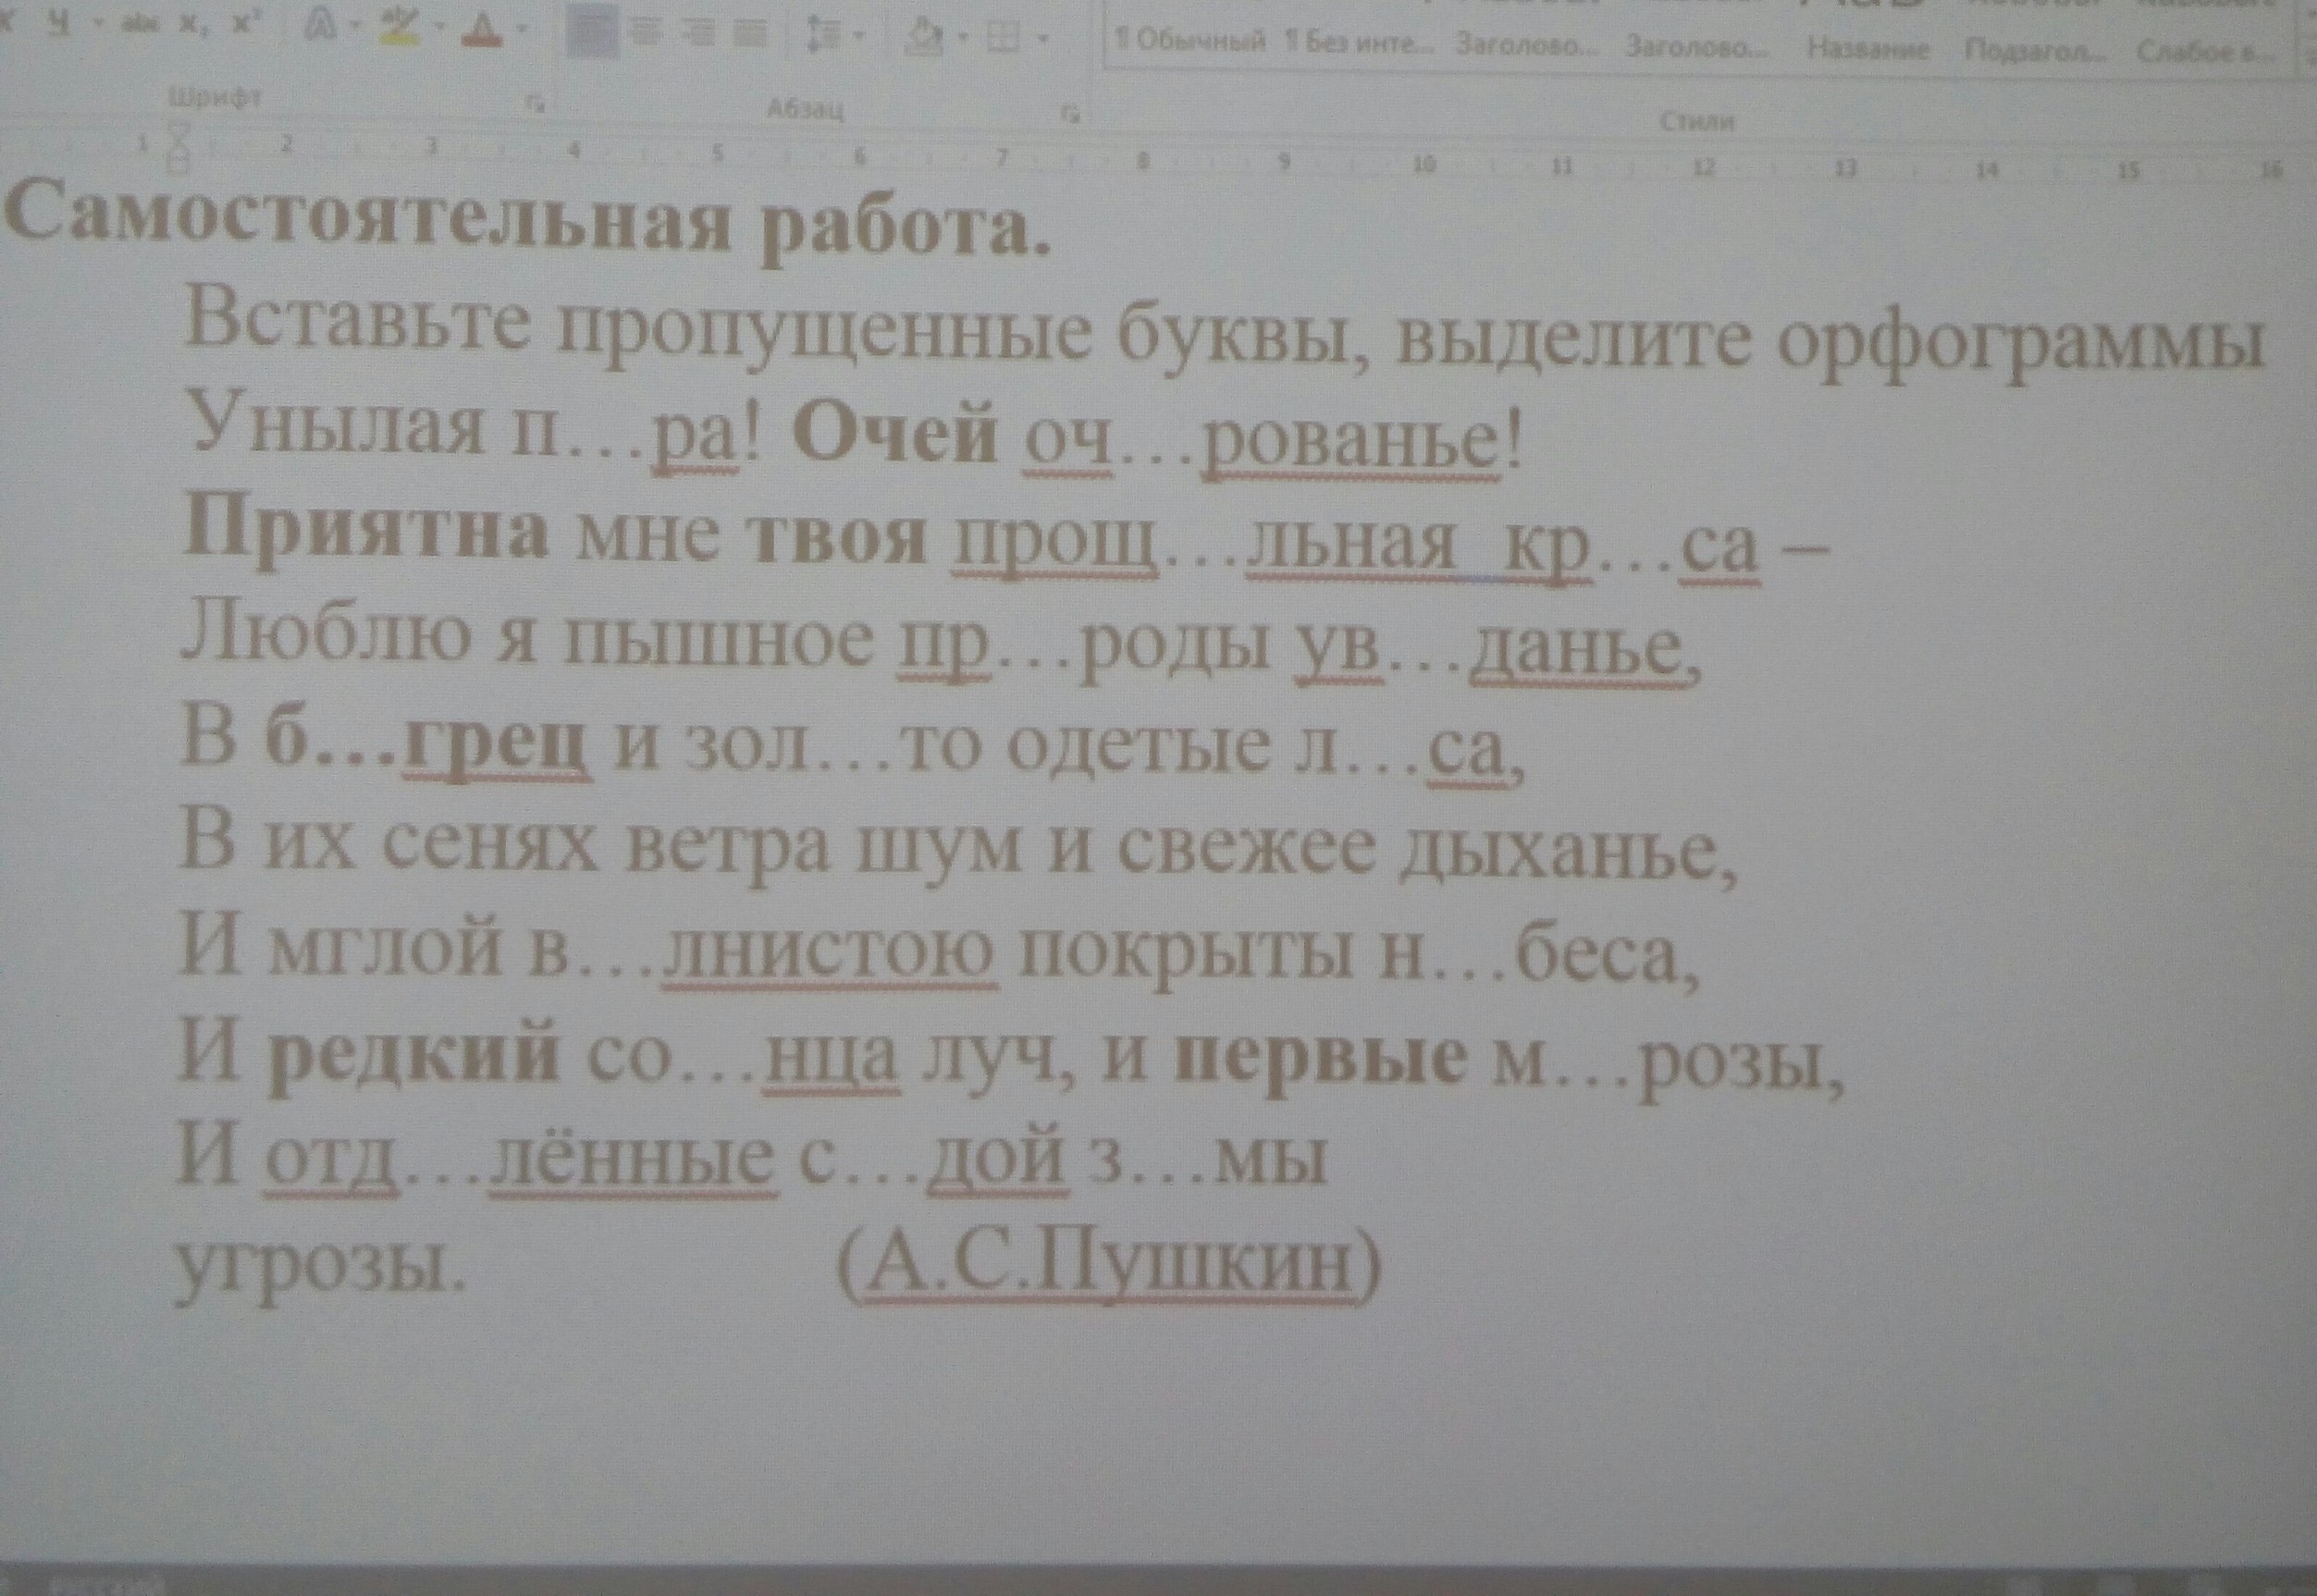2317x1596 pixels.
Task: Click the heading Самостоятельная работа.
Action: (528, 222)
